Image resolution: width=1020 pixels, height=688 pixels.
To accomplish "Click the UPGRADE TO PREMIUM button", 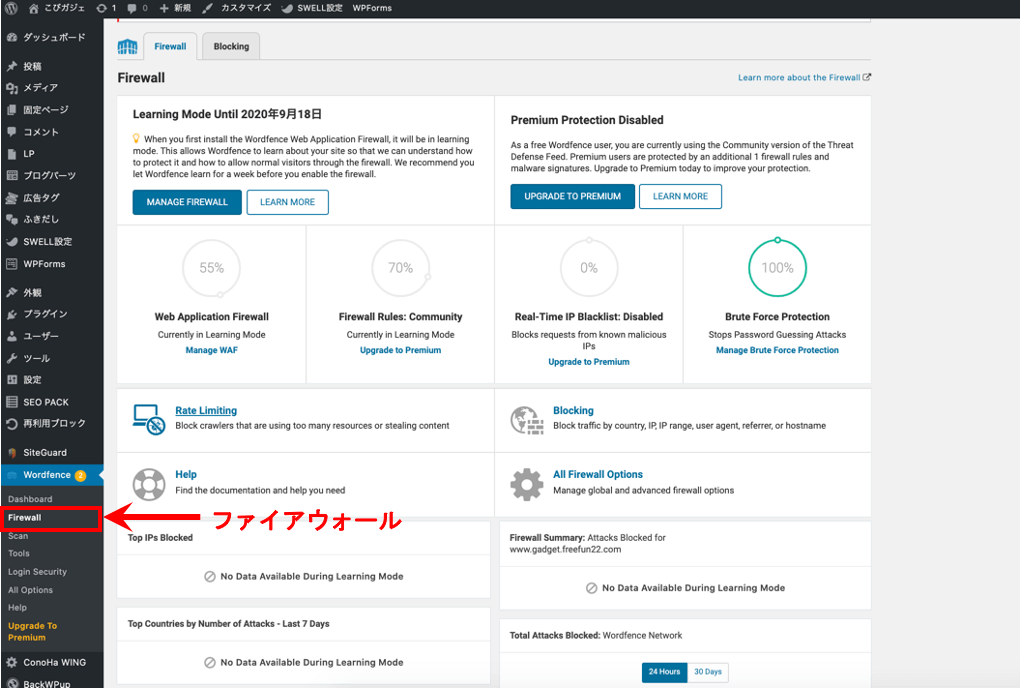I will pyautogui.click(x=572, y=196).
